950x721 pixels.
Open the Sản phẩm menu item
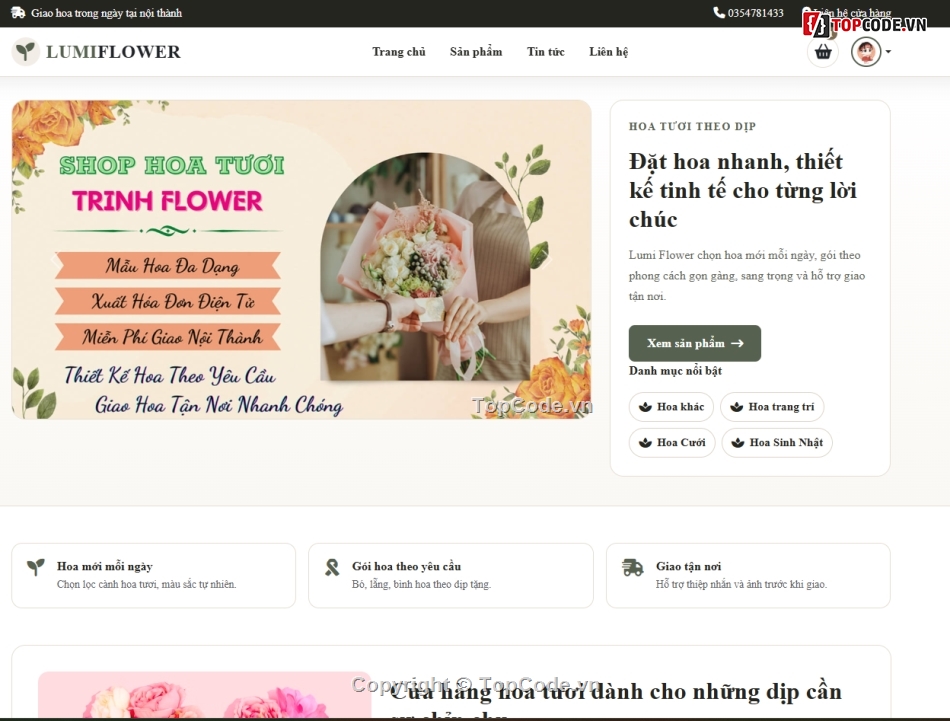pos(476,52)
